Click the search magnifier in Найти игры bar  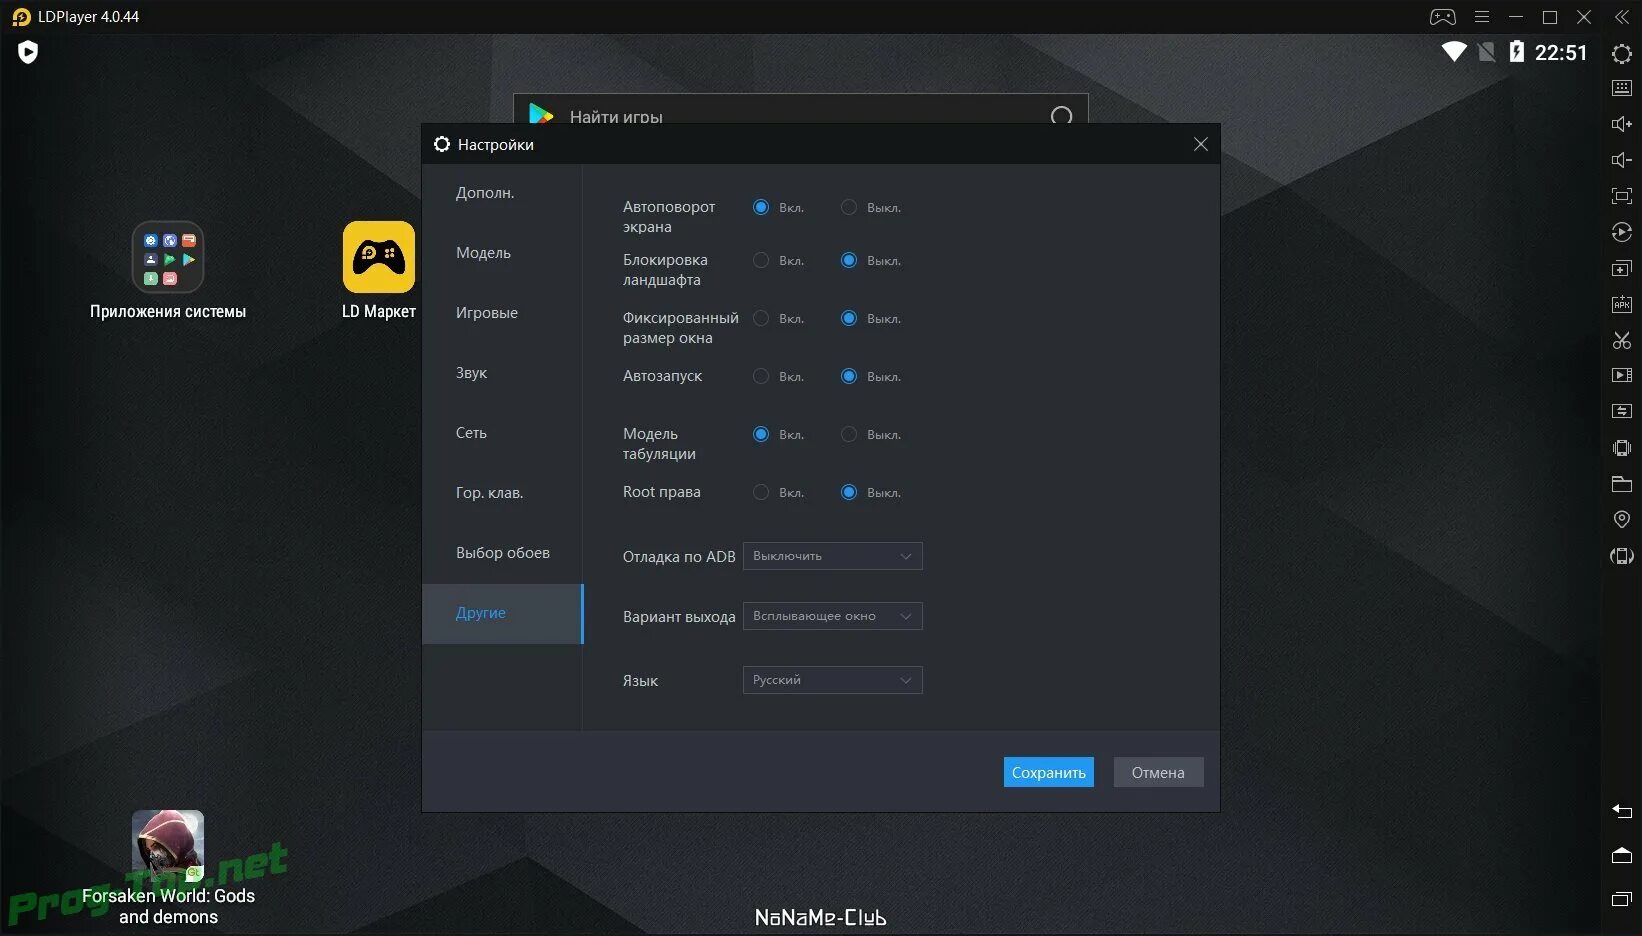pyautogui.click(x=1061, y=116)
